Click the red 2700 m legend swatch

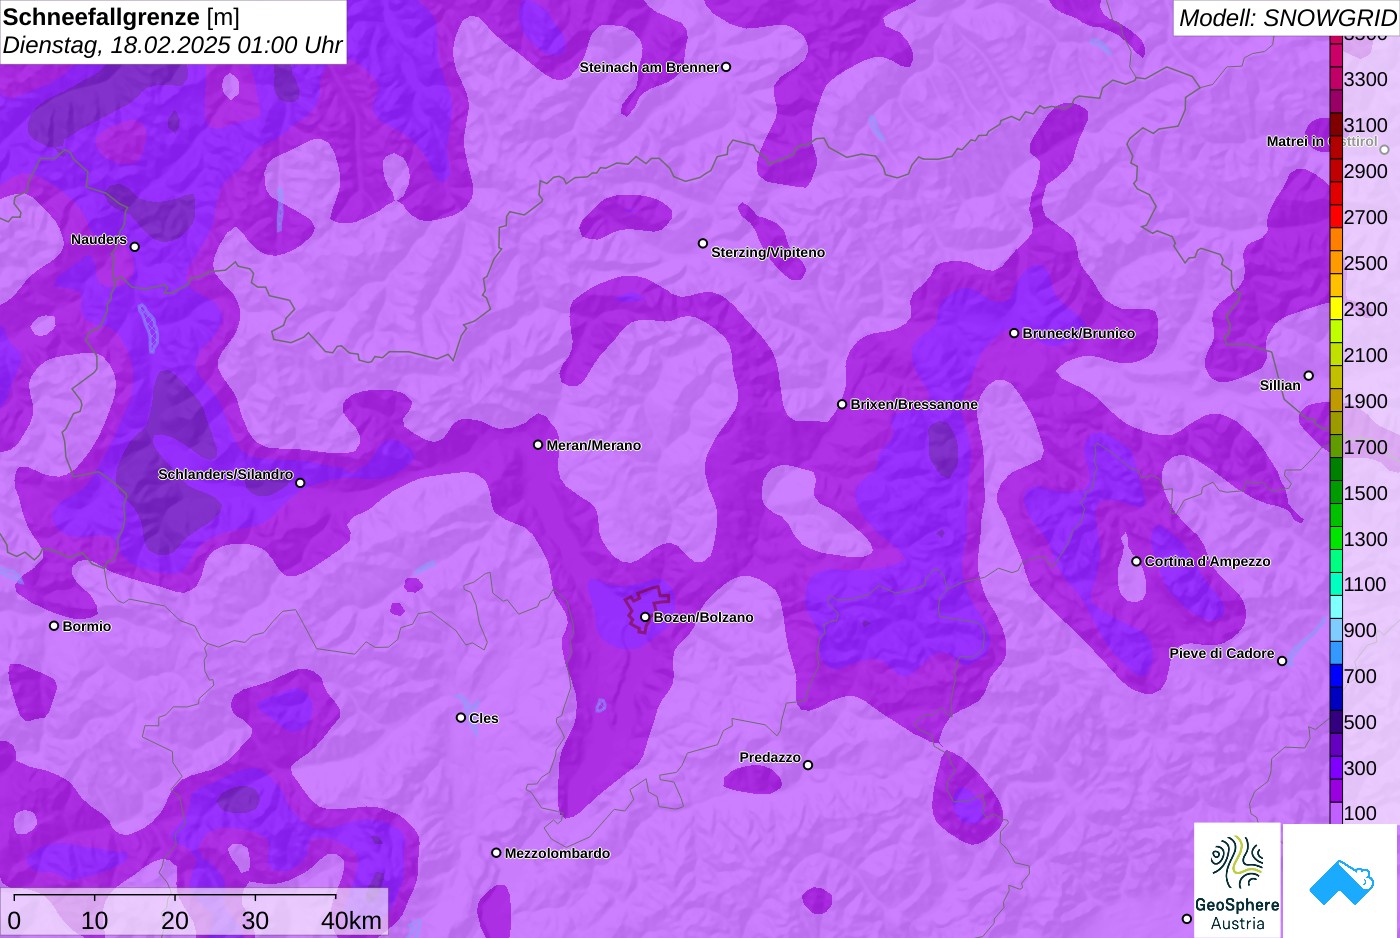[1336, 217]
